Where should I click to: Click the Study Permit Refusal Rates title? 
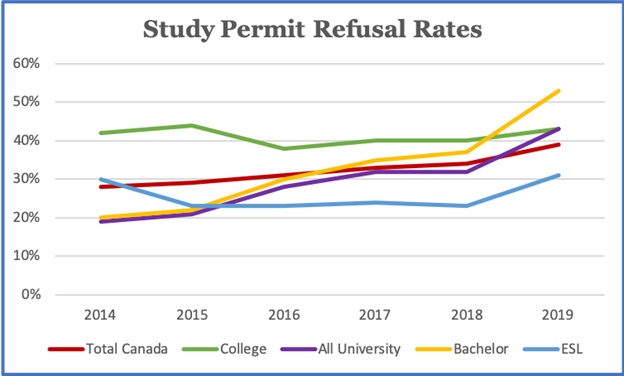pyautogui.click(x=312, y=30)
